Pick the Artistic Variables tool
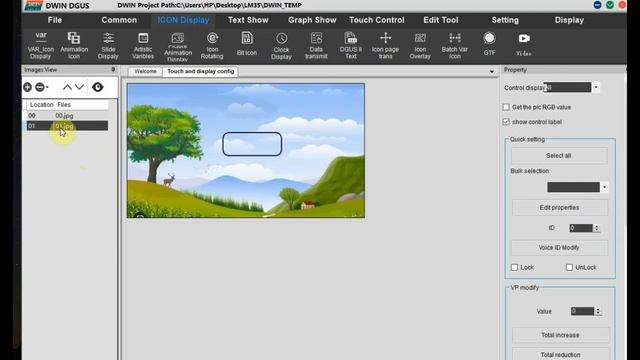 click(143, 45)
